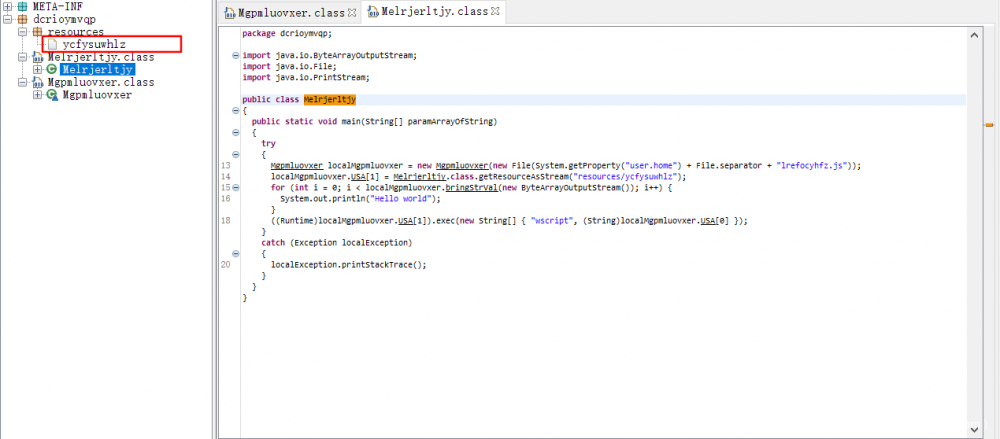Collapse the Melrjerltjy.class tree node
1000x439 pixels.
23,57
